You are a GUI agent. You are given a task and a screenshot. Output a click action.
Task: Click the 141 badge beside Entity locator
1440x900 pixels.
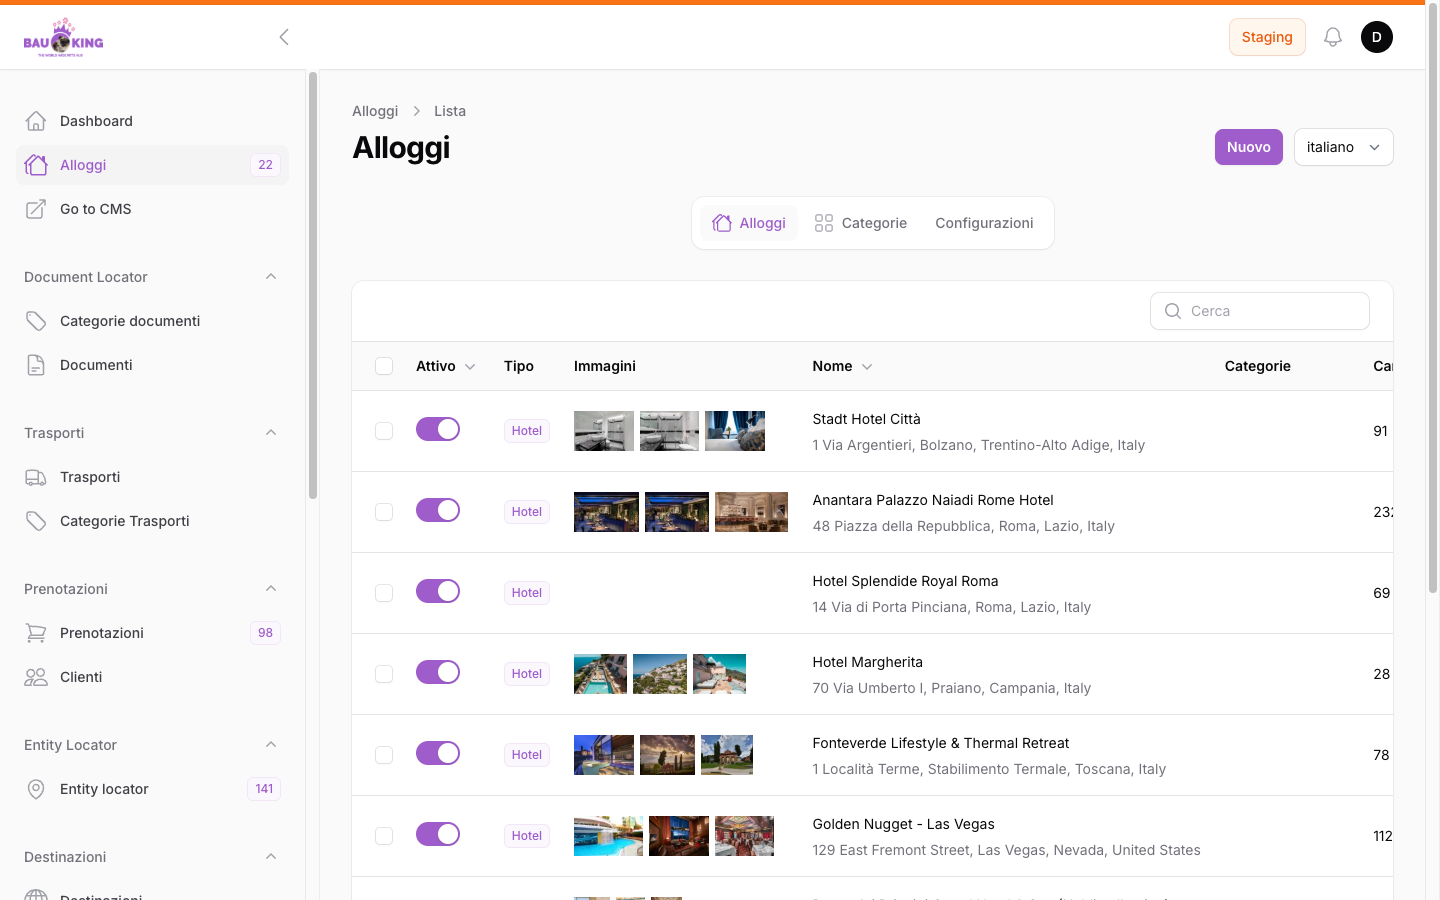[264, 789]
